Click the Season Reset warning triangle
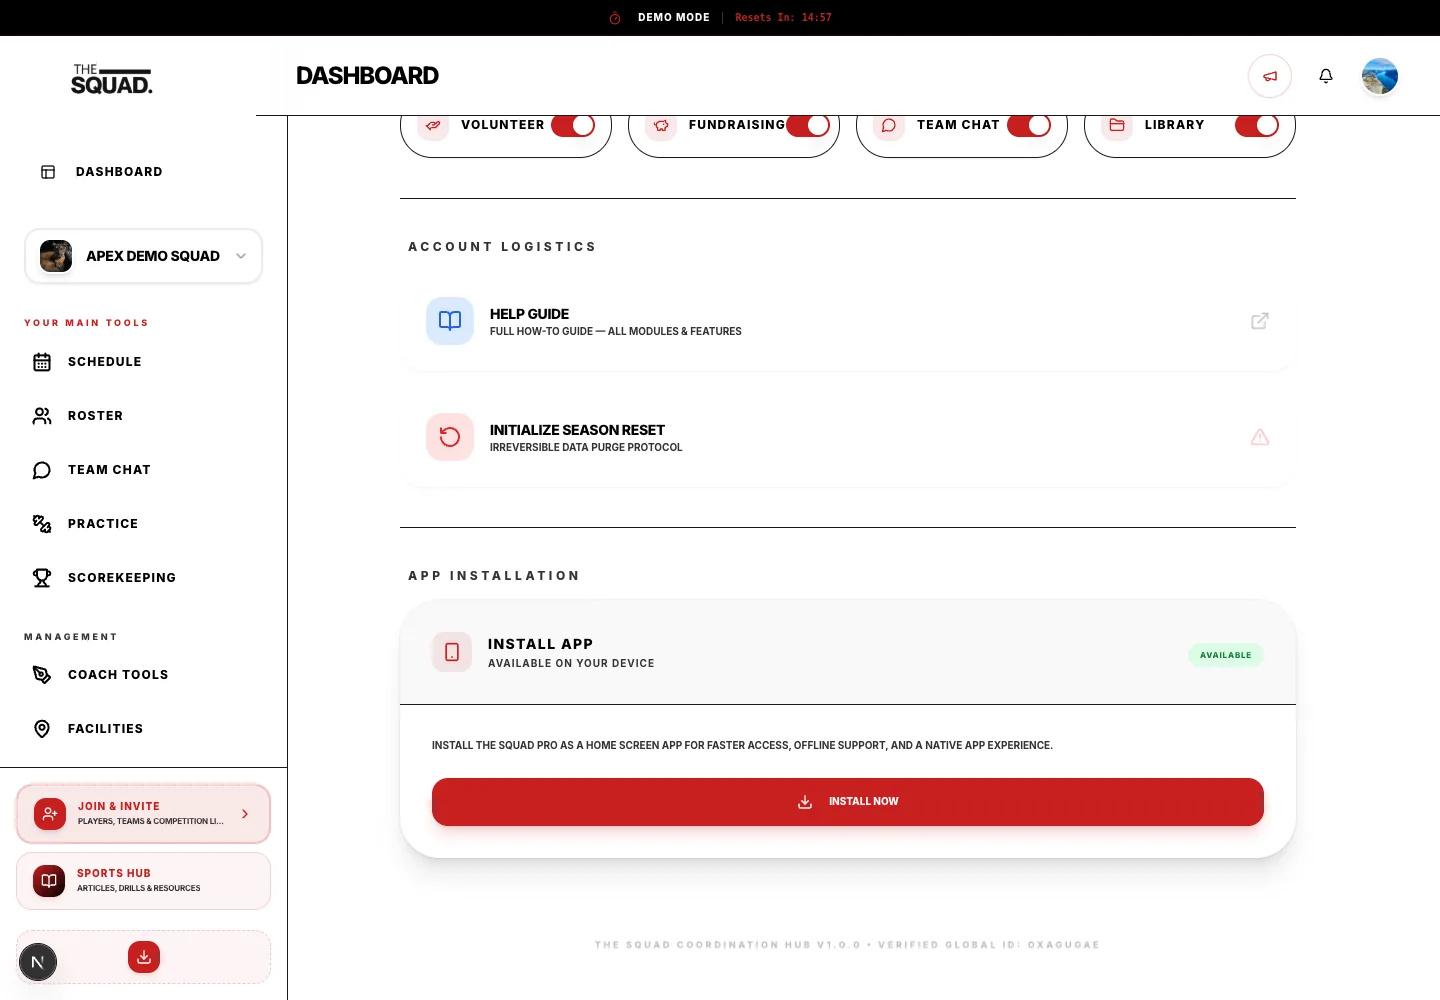Image resolution: width=1440 pixels, height=1000 pixels. (x=1260, y=437)
